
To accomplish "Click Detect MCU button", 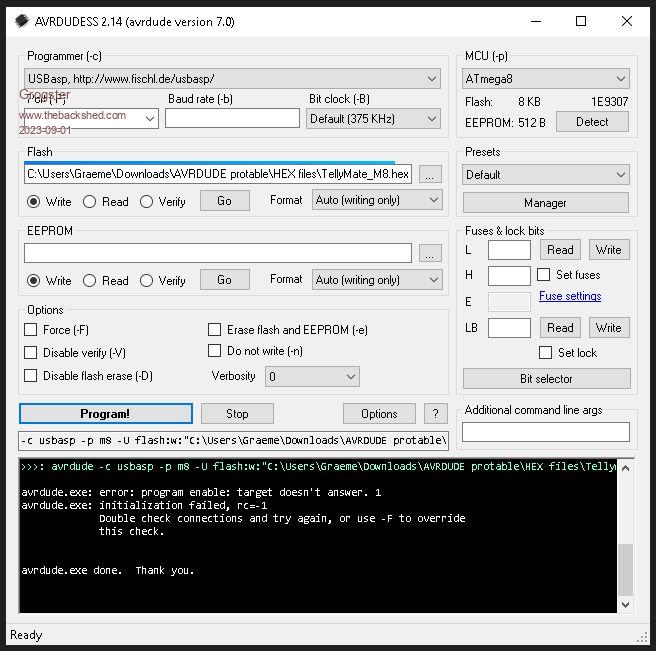I will pyautogui.click(x=591, y=121).
